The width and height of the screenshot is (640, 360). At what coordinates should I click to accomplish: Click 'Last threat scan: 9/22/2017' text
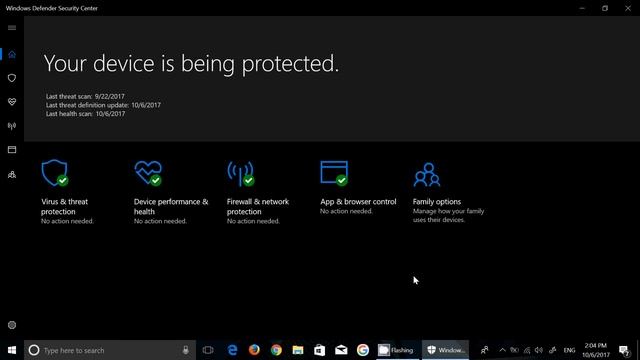[x=85, y=96]
